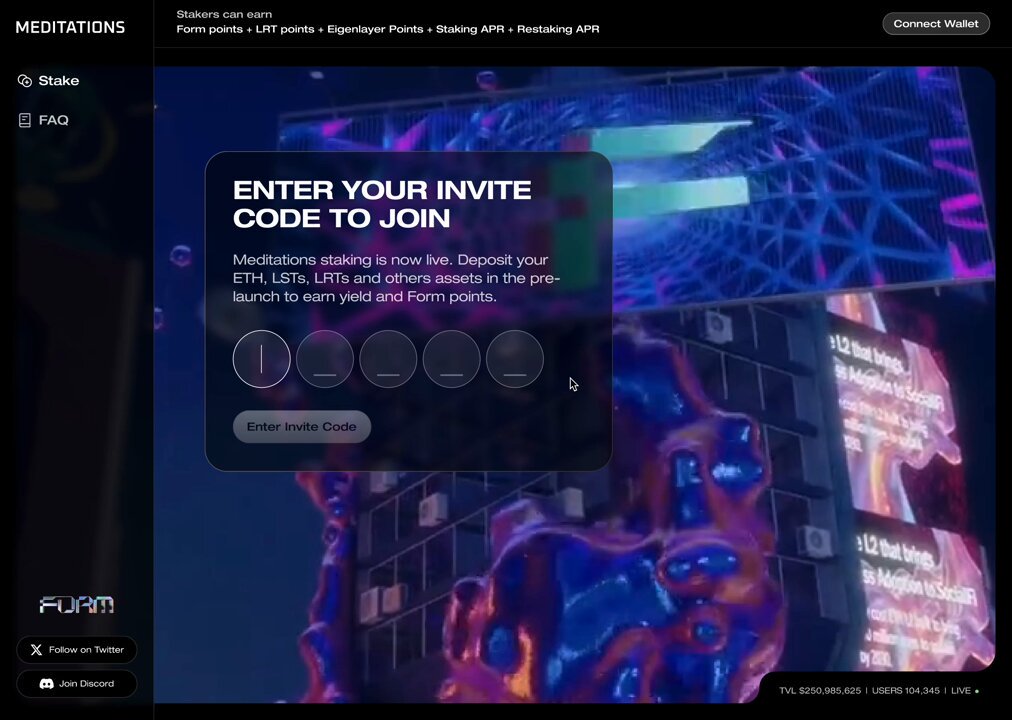
Task: Submit with Enter Invite Code button
Action: tap(301, 426)
